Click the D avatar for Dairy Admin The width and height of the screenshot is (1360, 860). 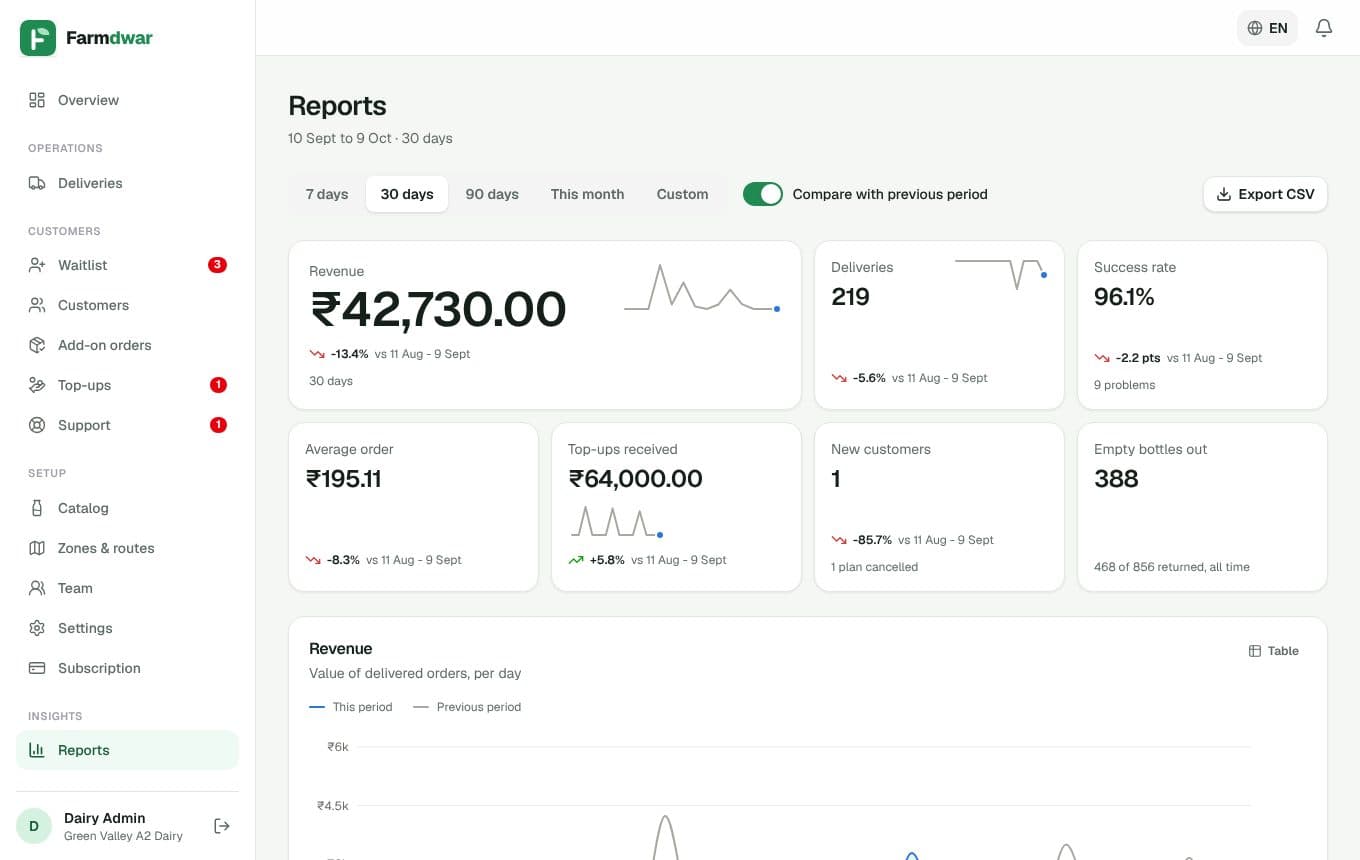[x=34, y=826]
